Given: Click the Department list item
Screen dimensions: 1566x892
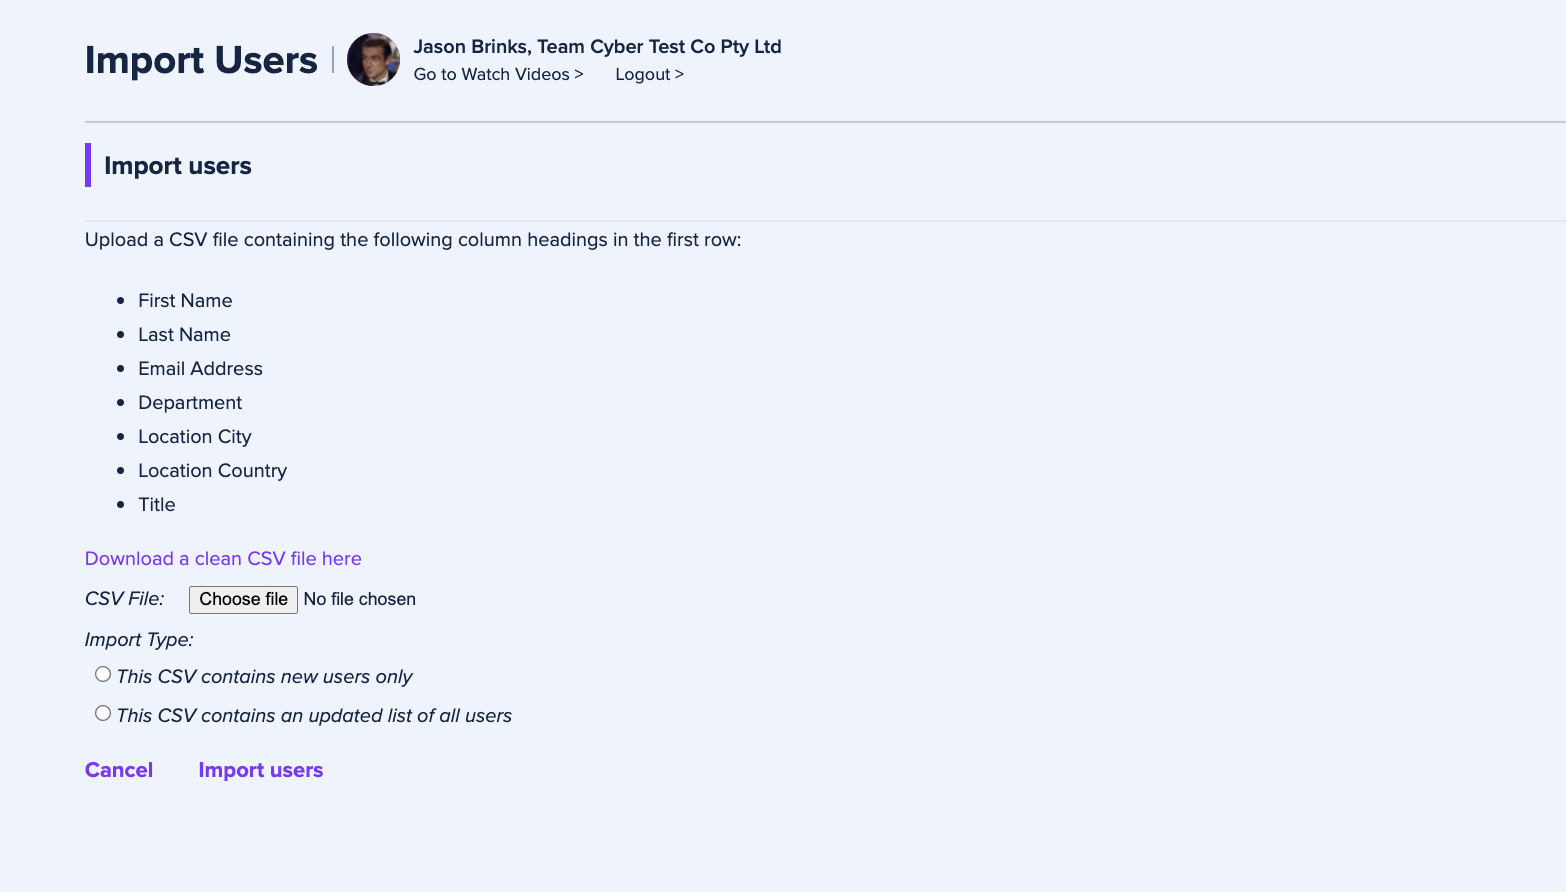Looking at the screenshot, I should pos(190,402).
